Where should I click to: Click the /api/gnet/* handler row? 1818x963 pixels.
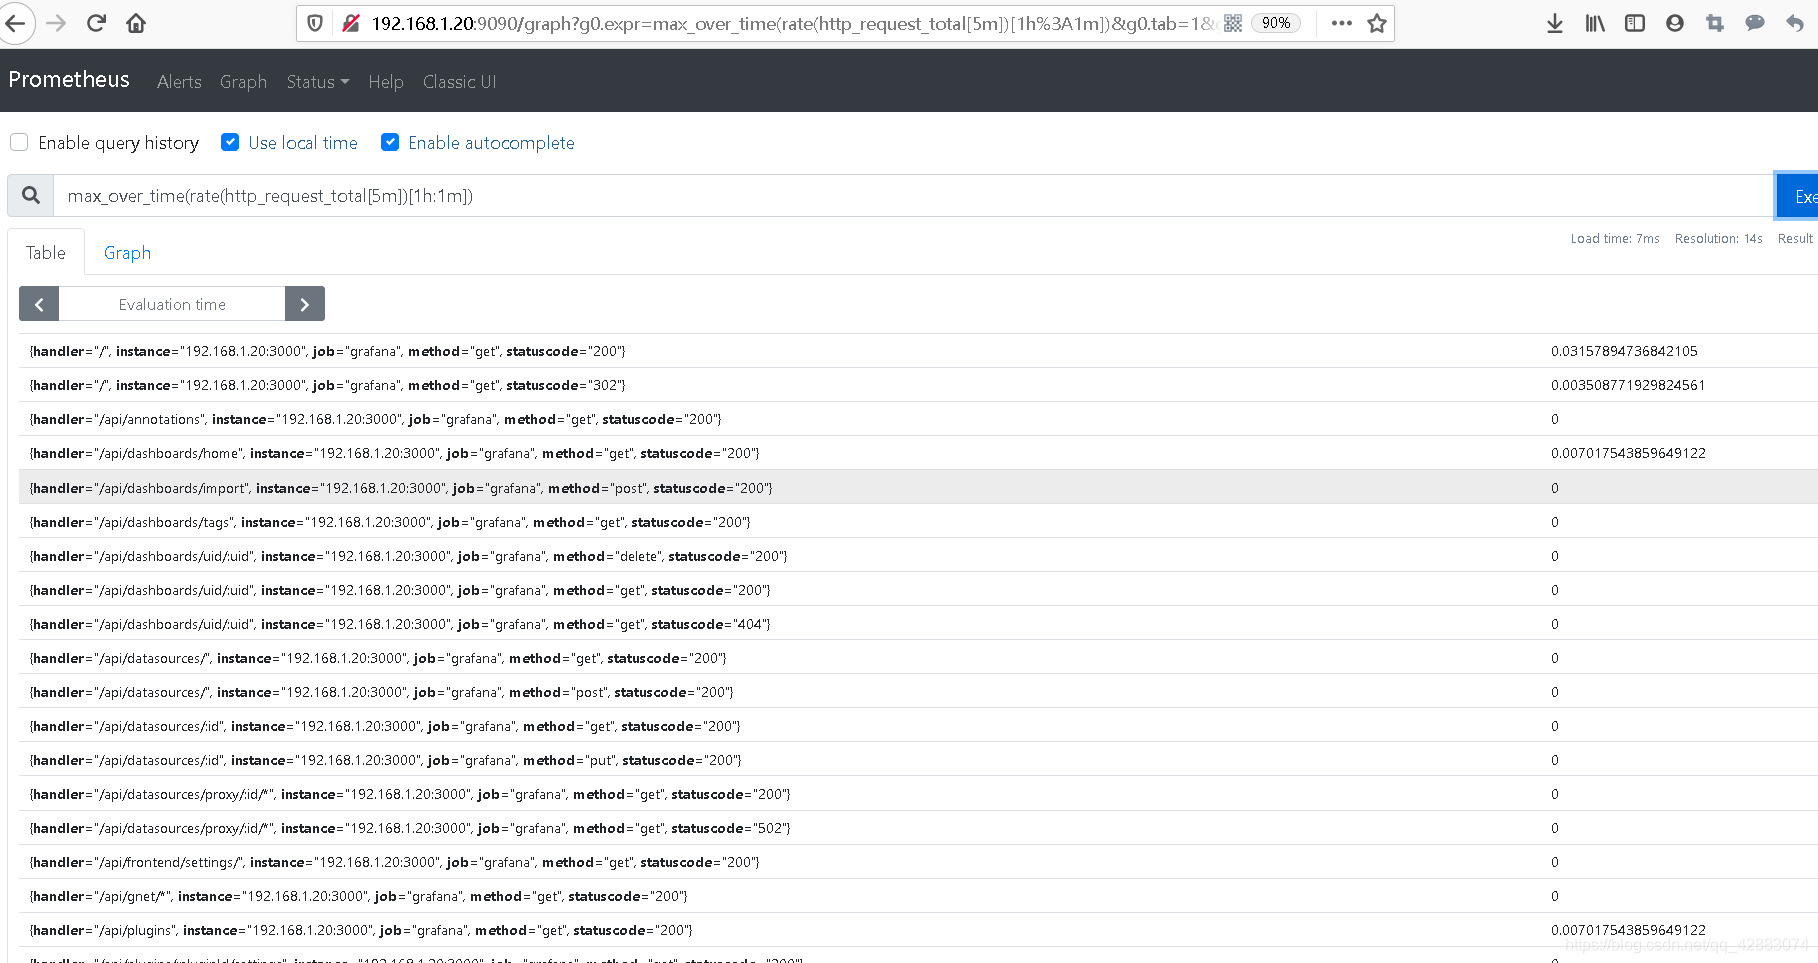pos(918,896)
